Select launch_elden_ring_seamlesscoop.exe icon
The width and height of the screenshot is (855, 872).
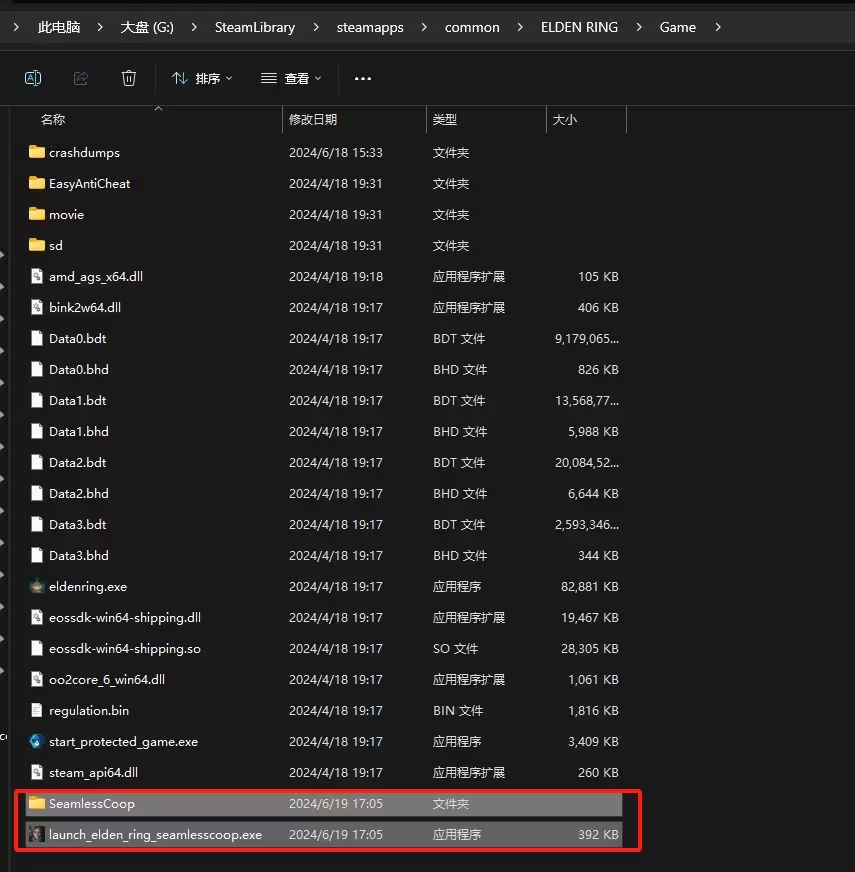(x=37, y=834)
